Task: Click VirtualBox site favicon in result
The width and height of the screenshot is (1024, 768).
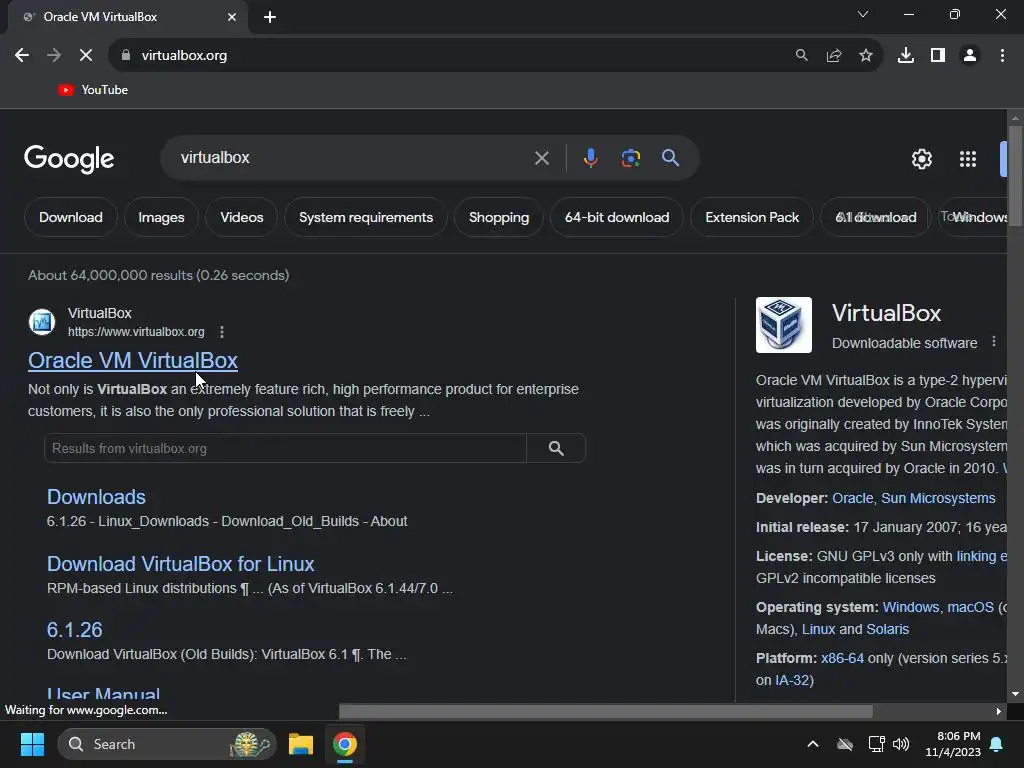Action: pyautogui.click(x=42, y=322)
